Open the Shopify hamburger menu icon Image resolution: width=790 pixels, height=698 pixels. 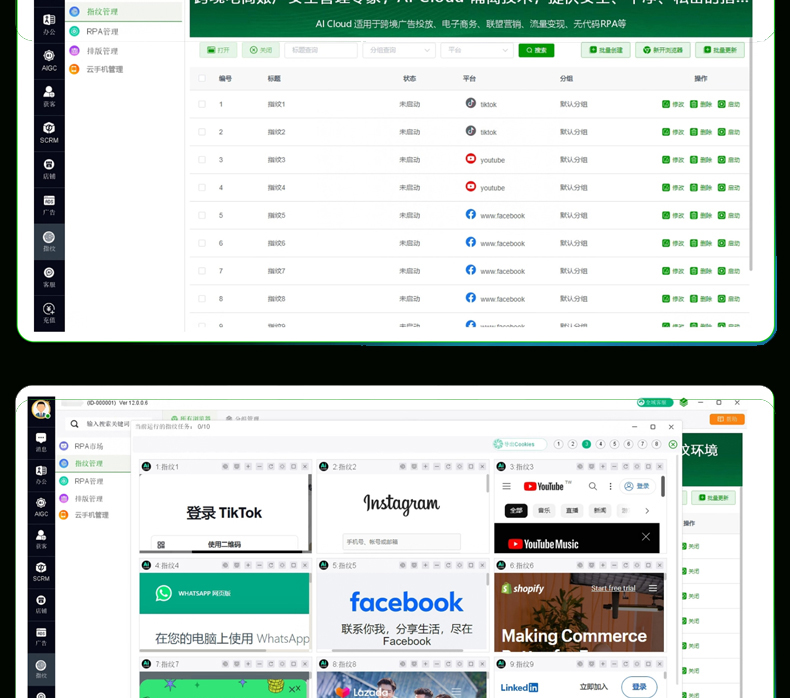[652, 588]
